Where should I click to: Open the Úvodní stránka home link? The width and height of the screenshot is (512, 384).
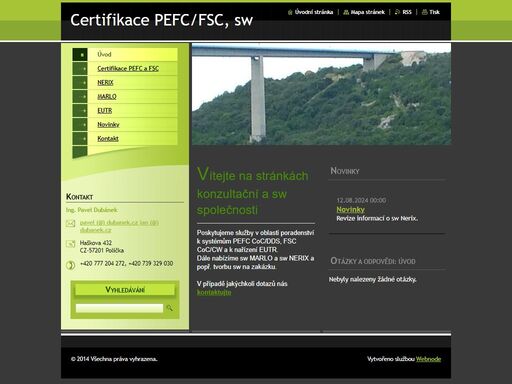point(314,12)
